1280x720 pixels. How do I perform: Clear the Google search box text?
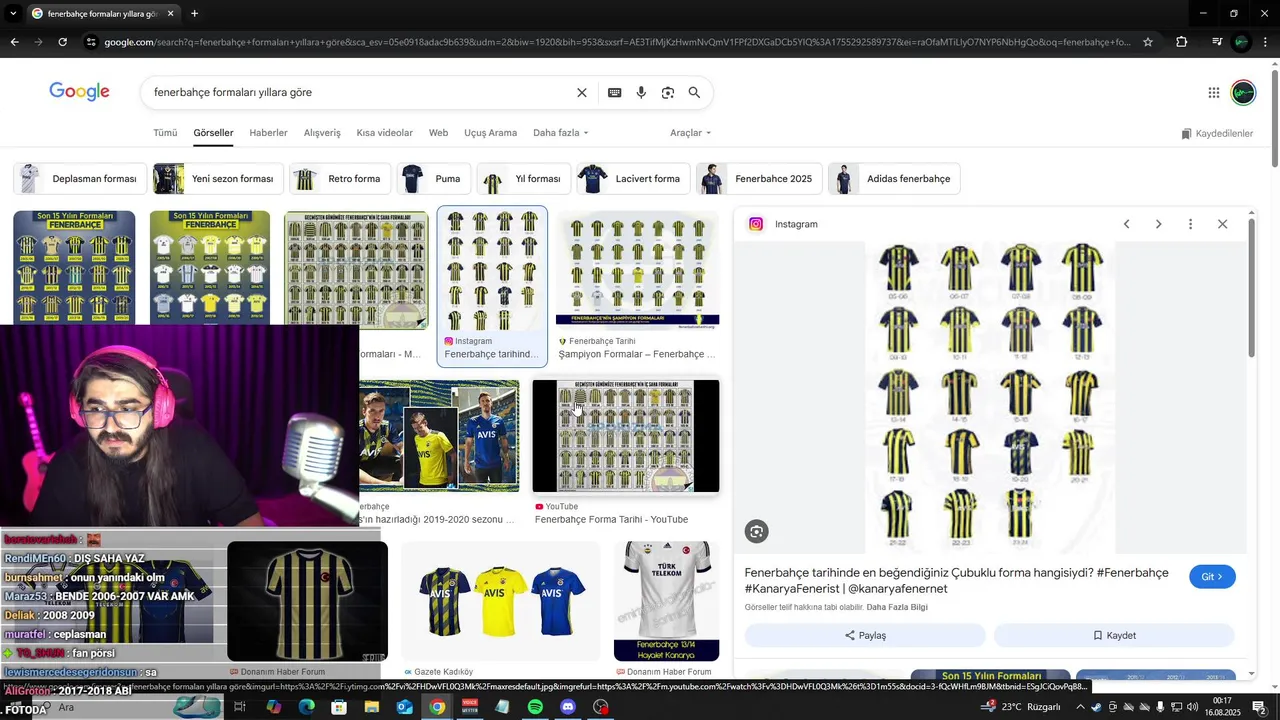click(582, 93)
